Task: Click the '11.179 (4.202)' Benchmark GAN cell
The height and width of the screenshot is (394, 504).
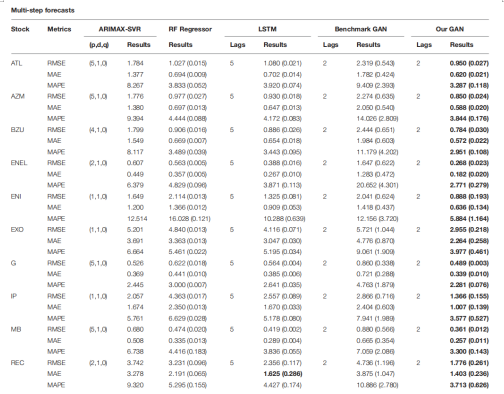Action: tap(377, 152)
